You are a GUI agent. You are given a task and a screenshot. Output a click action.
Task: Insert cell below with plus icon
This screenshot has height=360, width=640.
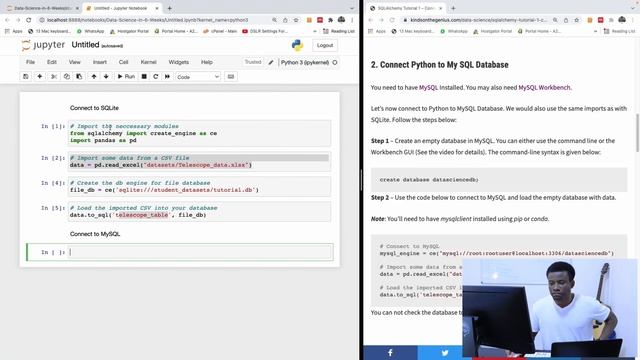click(x=40, y=77)
